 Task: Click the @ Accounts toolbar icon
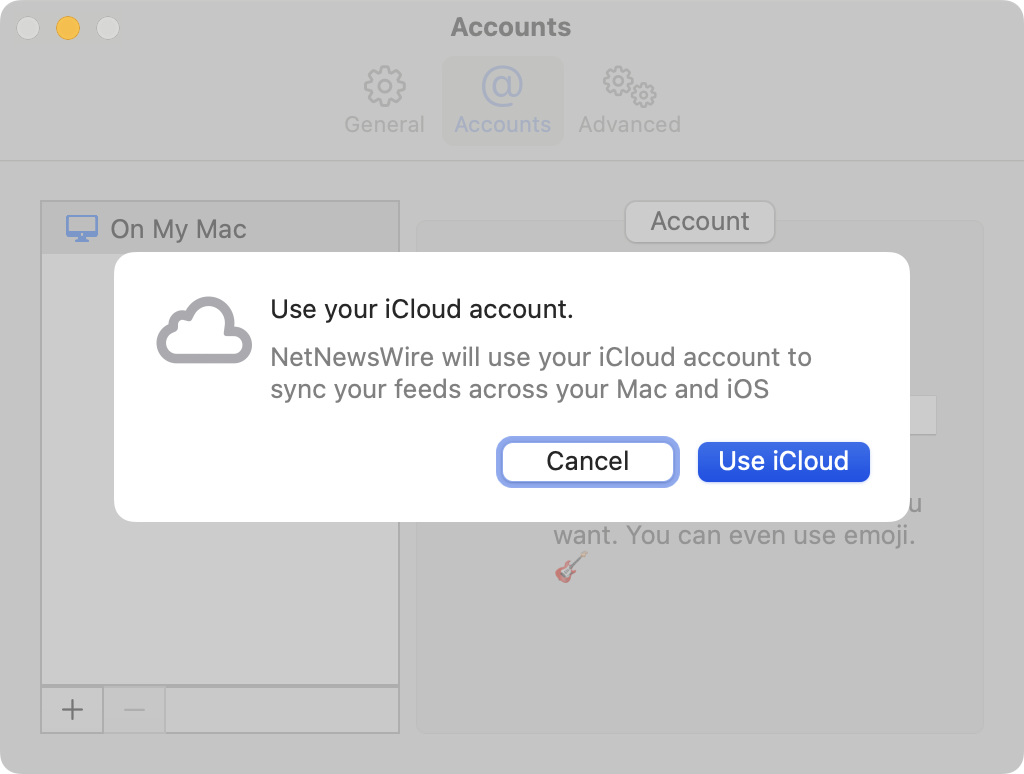(502, 87)
